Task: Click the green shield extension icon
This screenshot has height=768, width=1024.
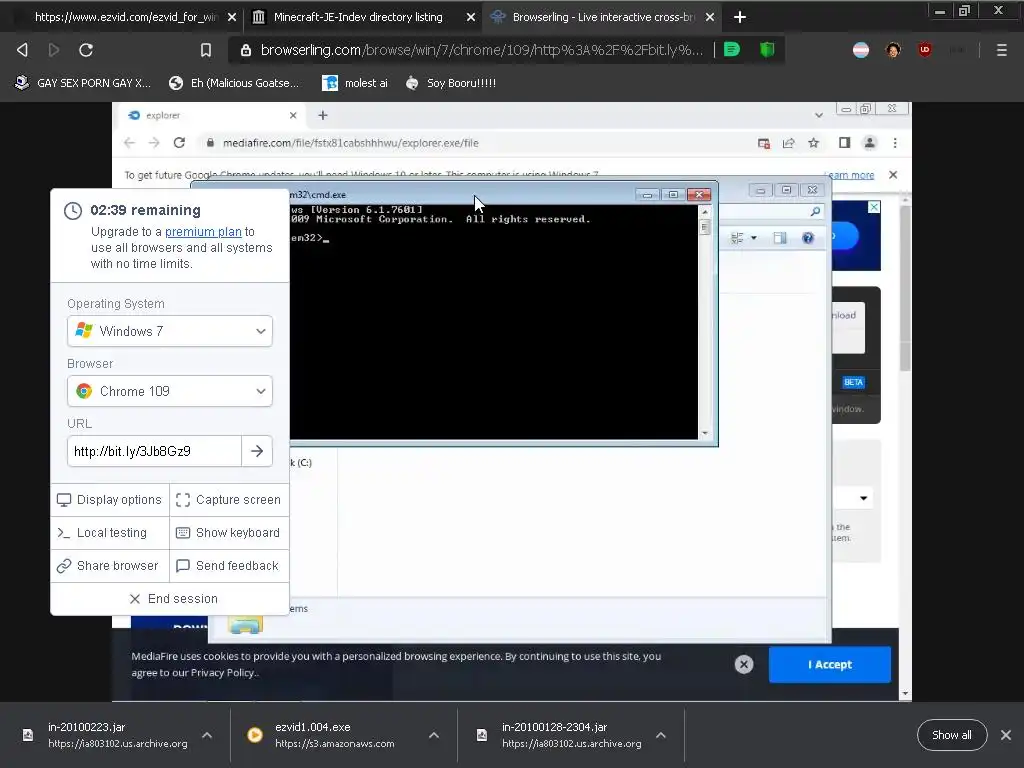Action: tap(767, 50)
